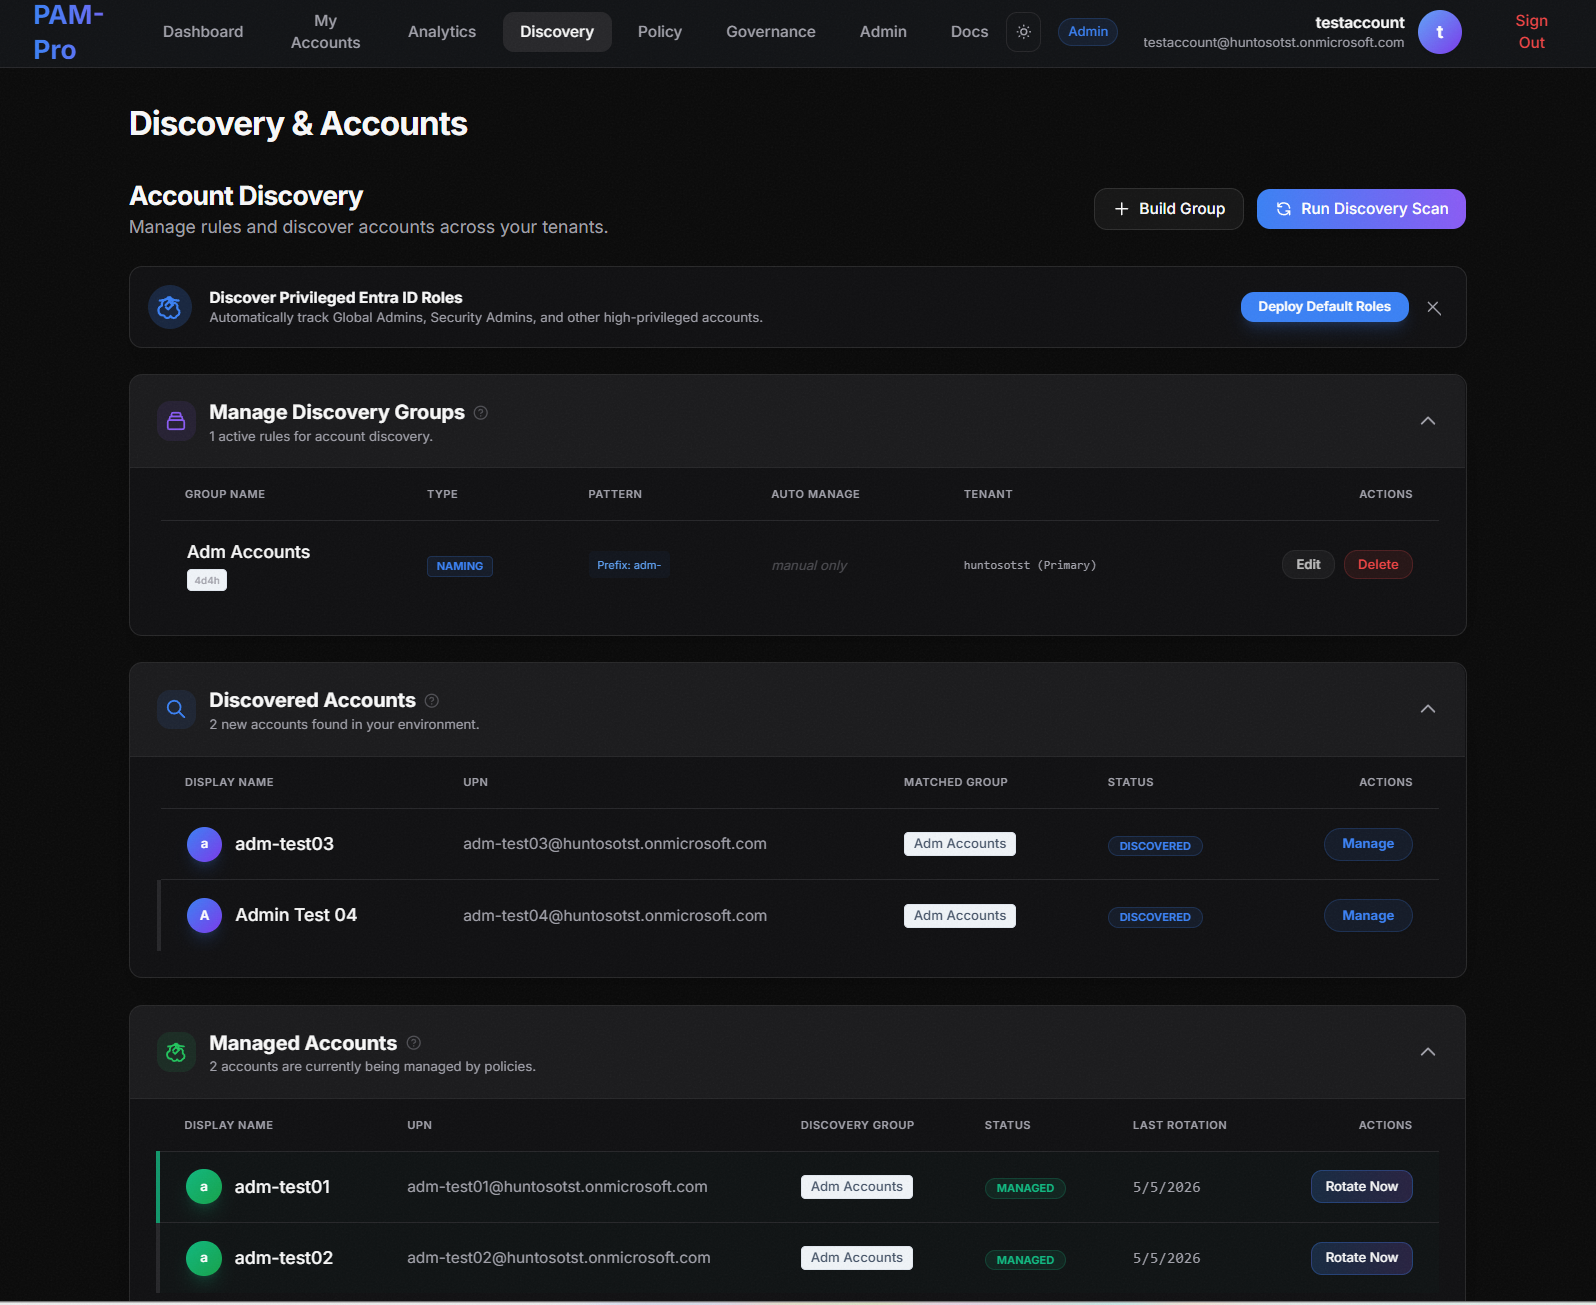Click the huntosotst (Primary) tenant cell
The width and height of the screenshot is (1596, 1305).
pyautogui.click(x=1030, y=565)
